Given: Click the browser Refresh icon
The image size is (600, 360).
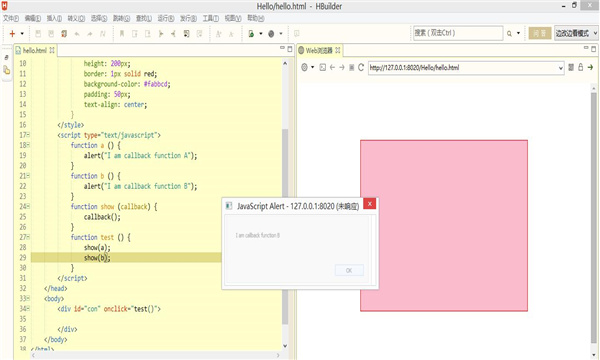Looking at the screenshot, I should click(x=361, y=67).
